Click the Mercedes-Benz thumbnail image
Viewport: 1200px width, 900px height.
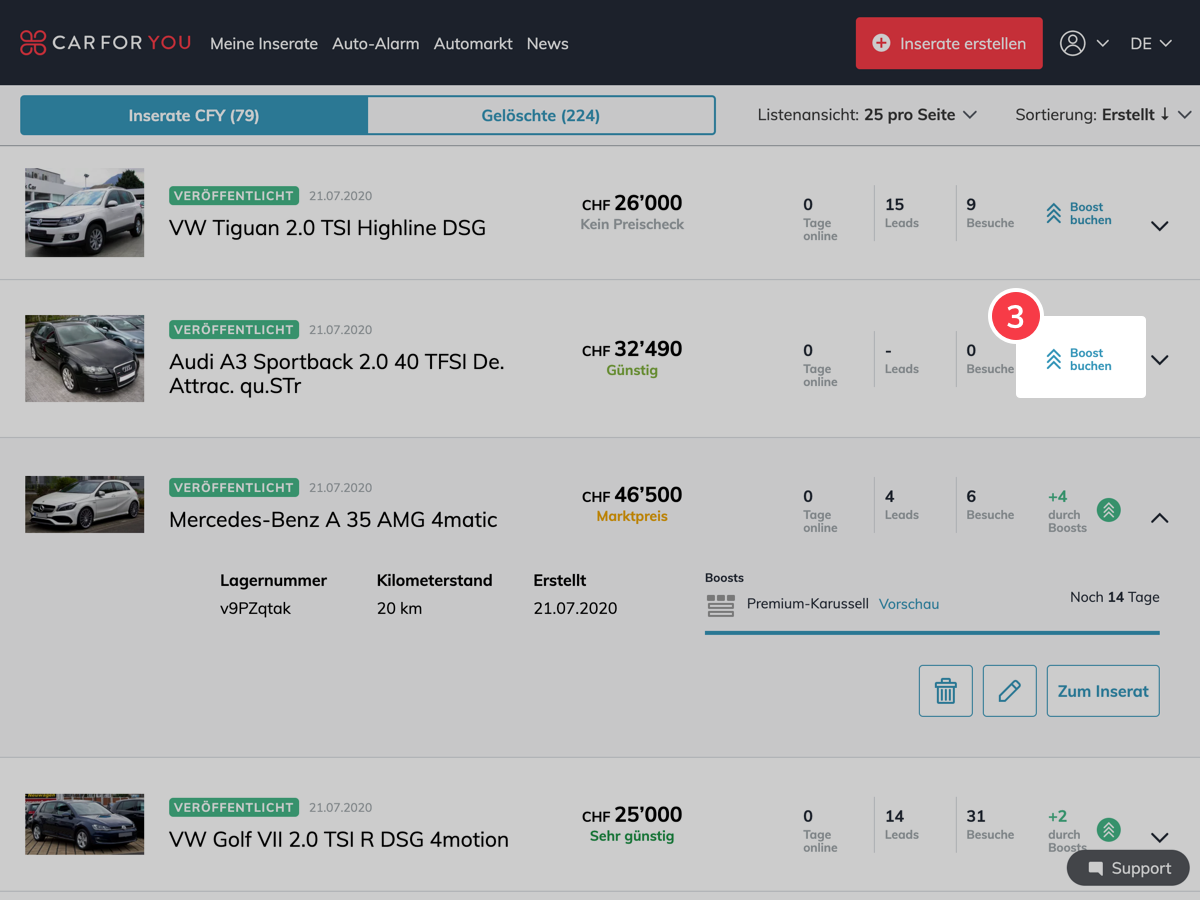click(x=84, y=505)
